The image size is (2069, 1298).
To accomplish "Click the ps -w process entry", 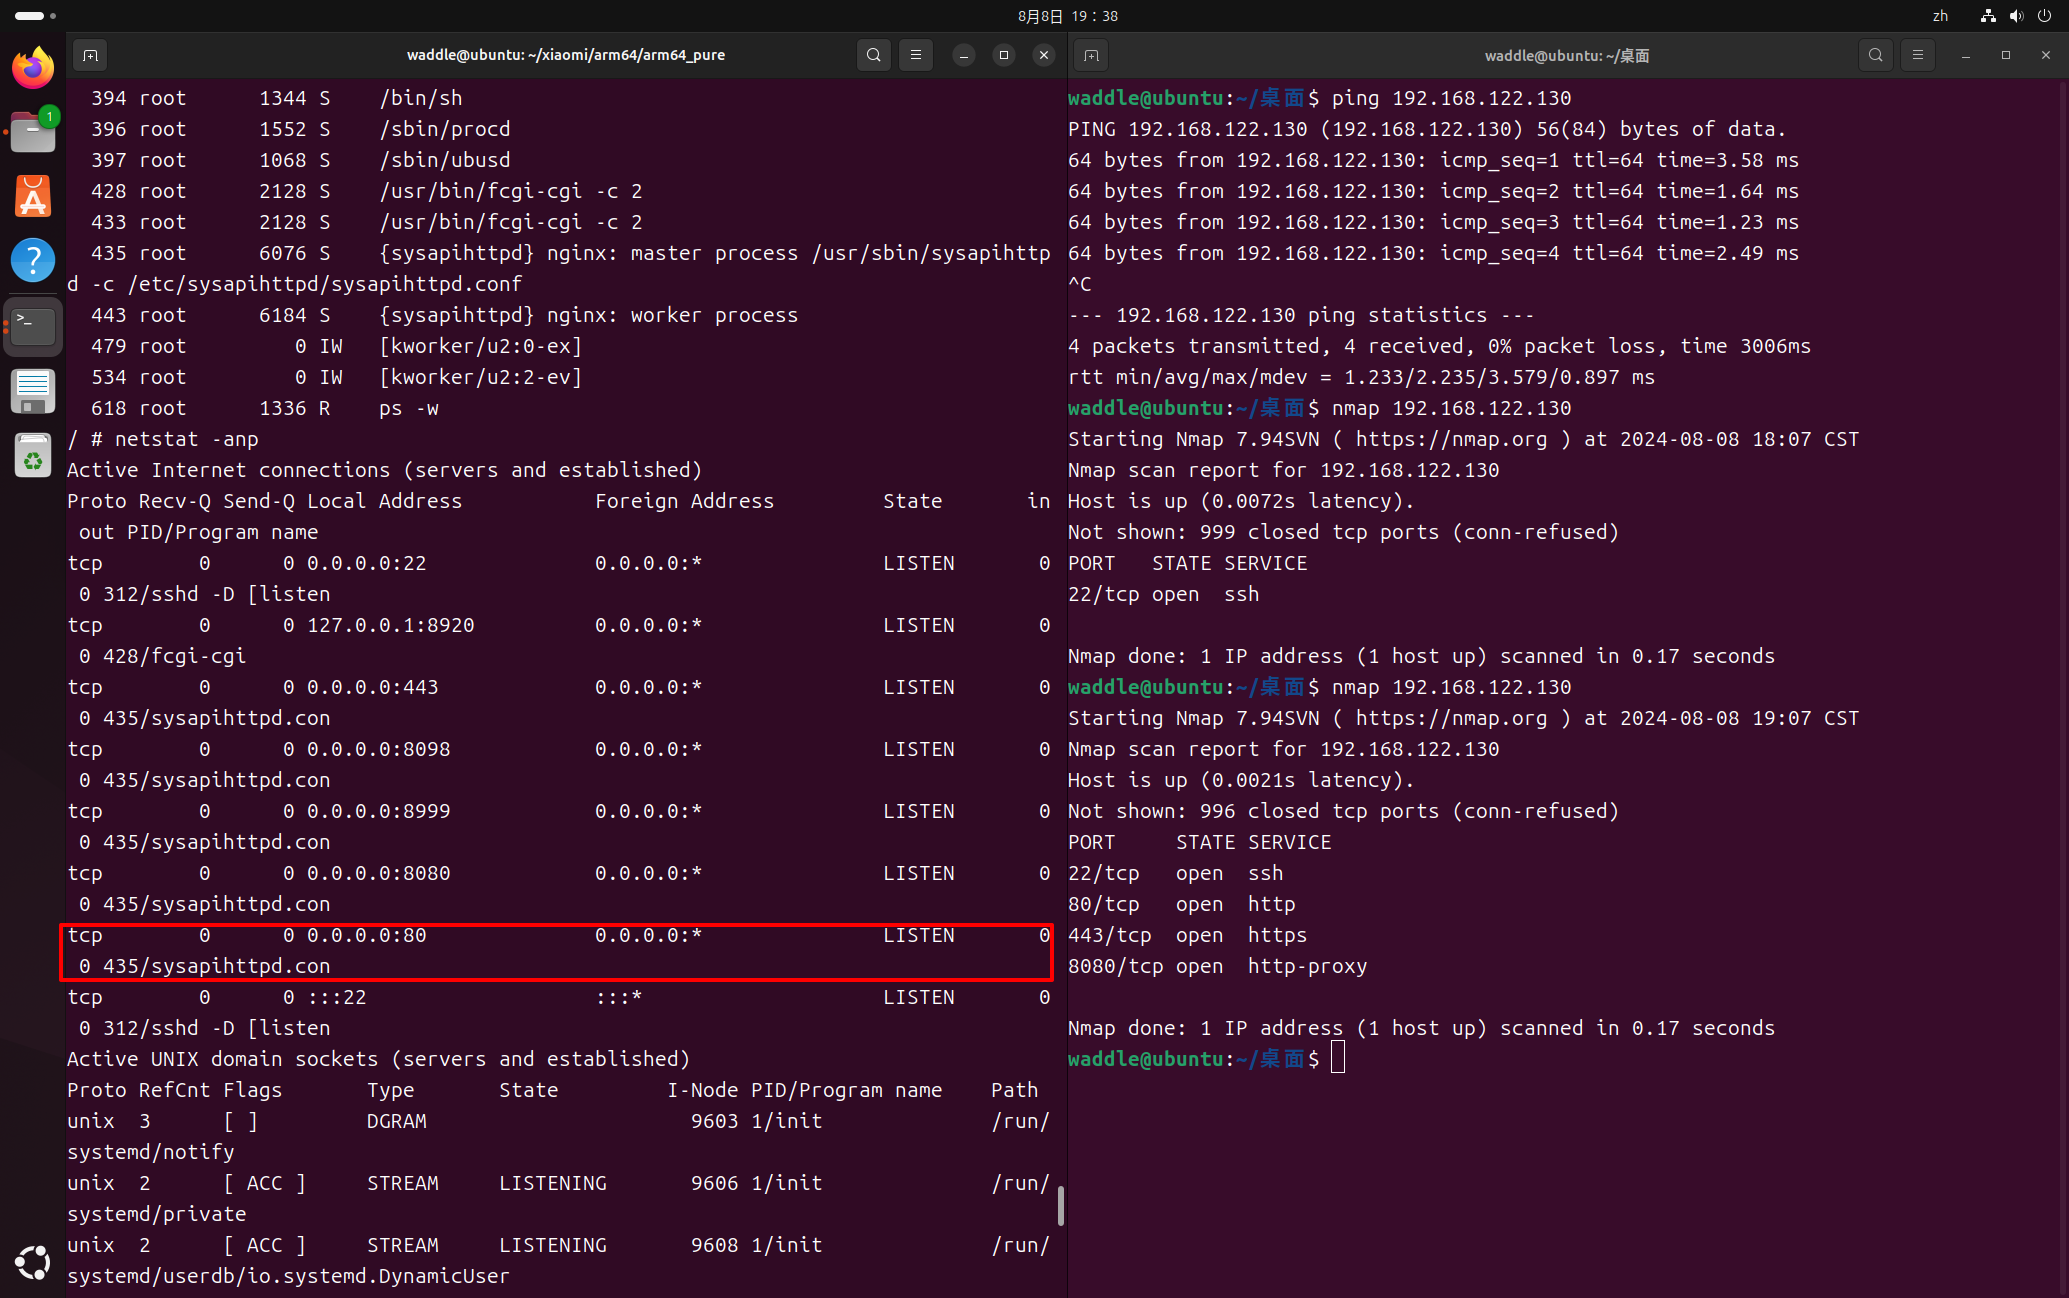I will click(x=409, y=408).
